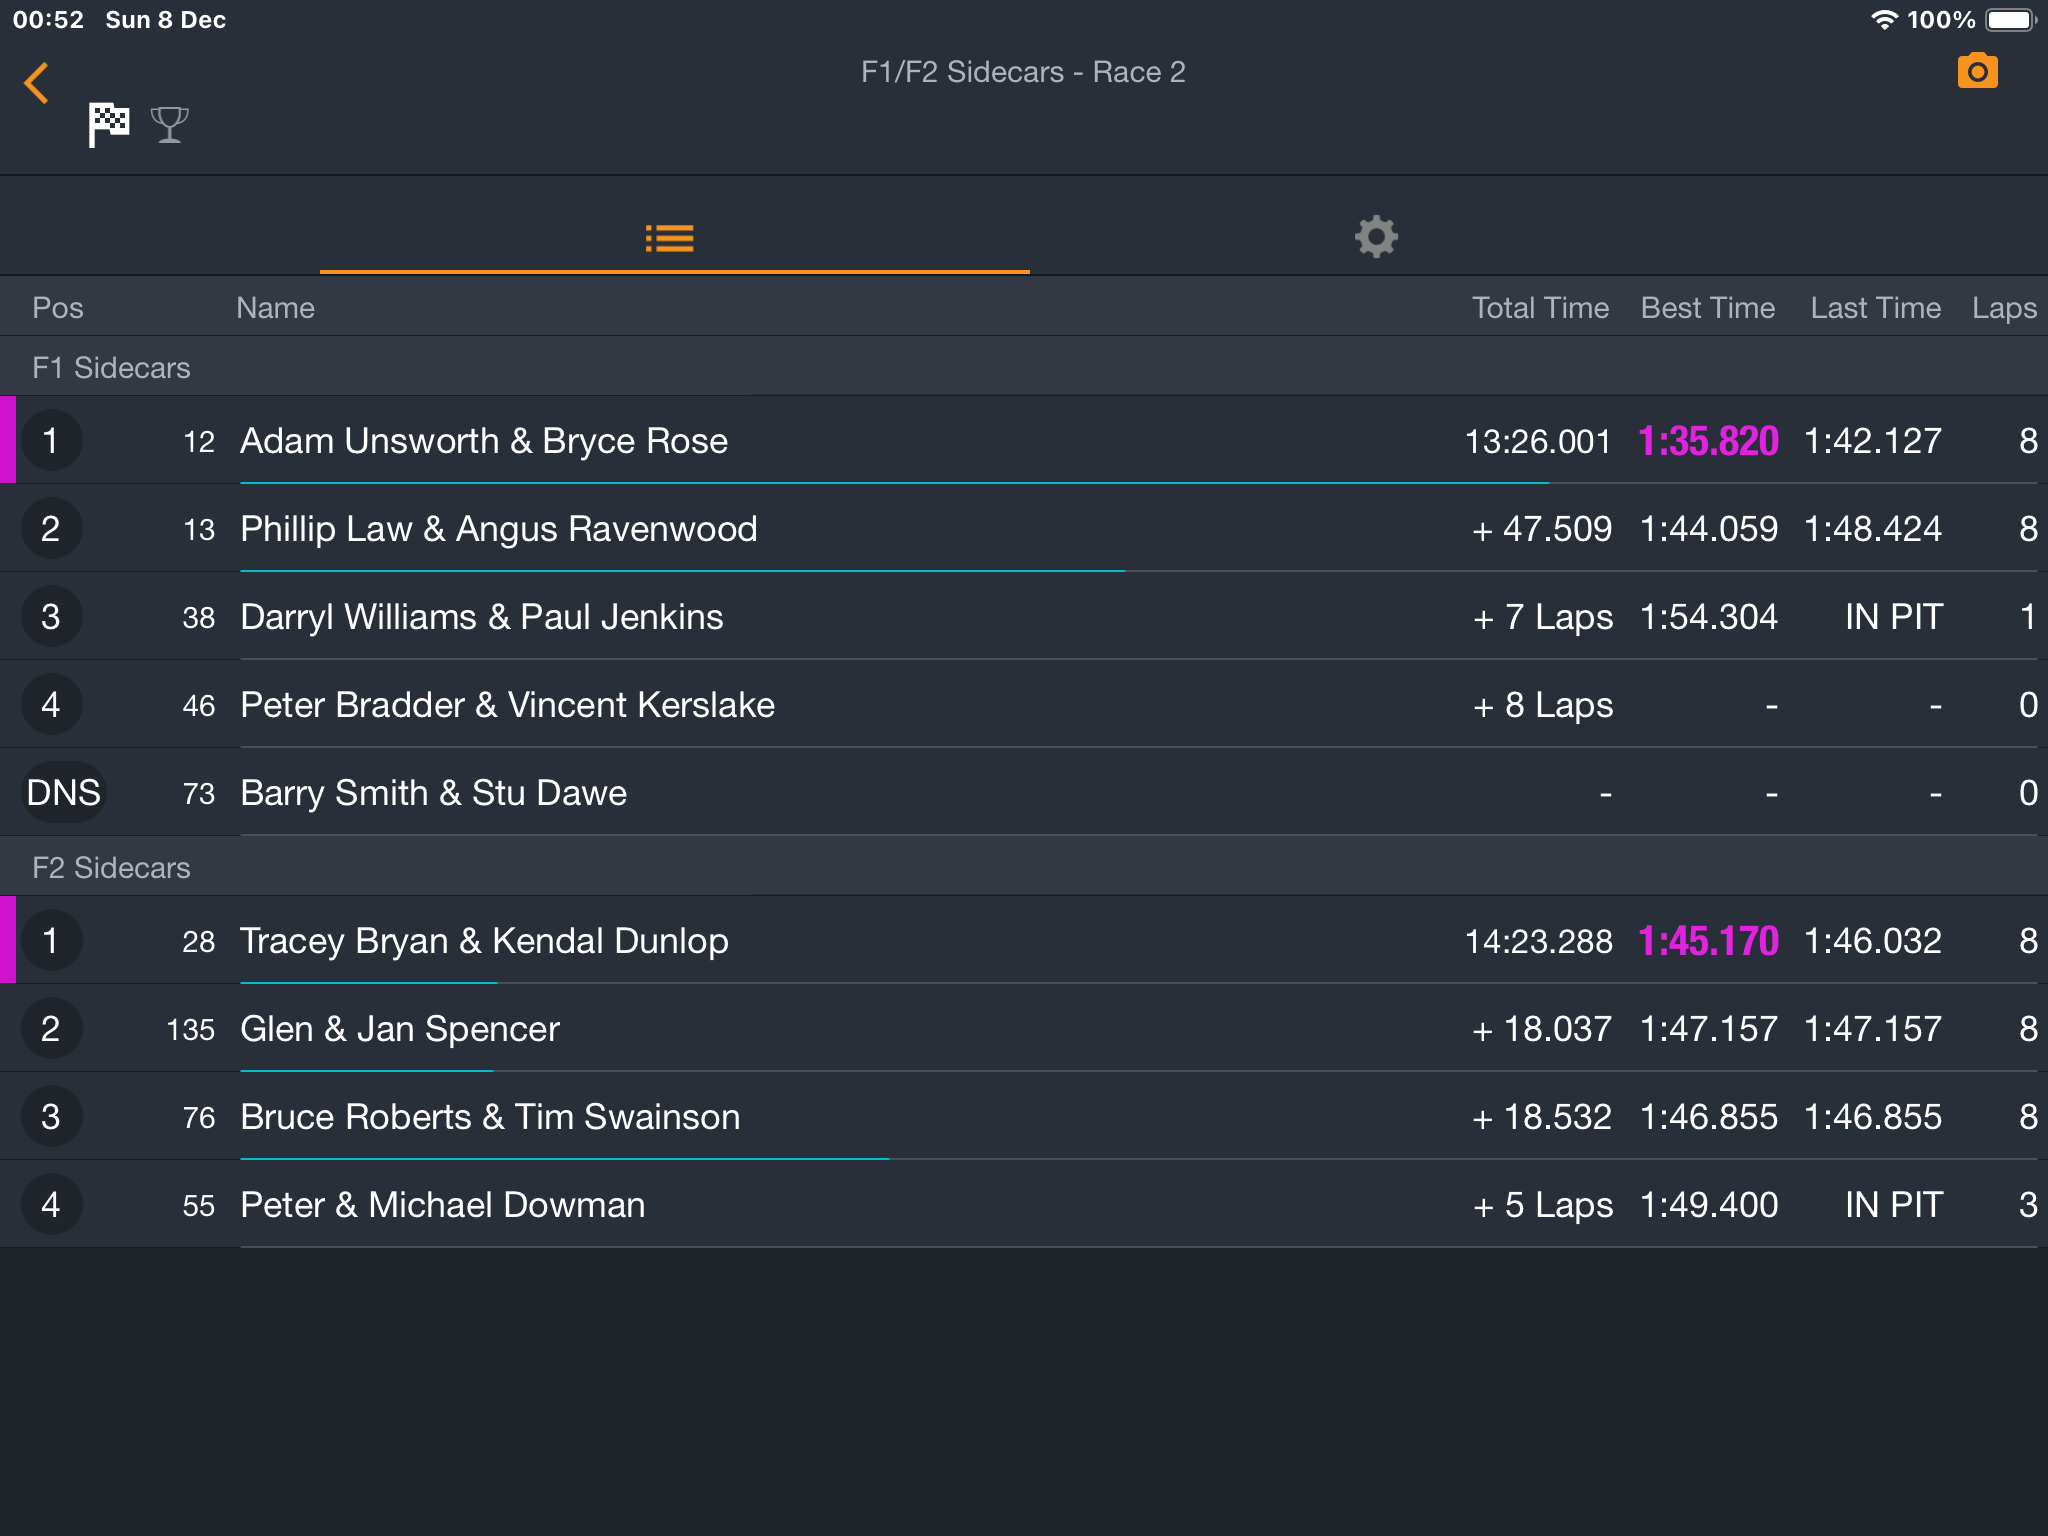
Task: Open Barry Smith & Stu Dawe row
Action: (x=1024, y=792)
